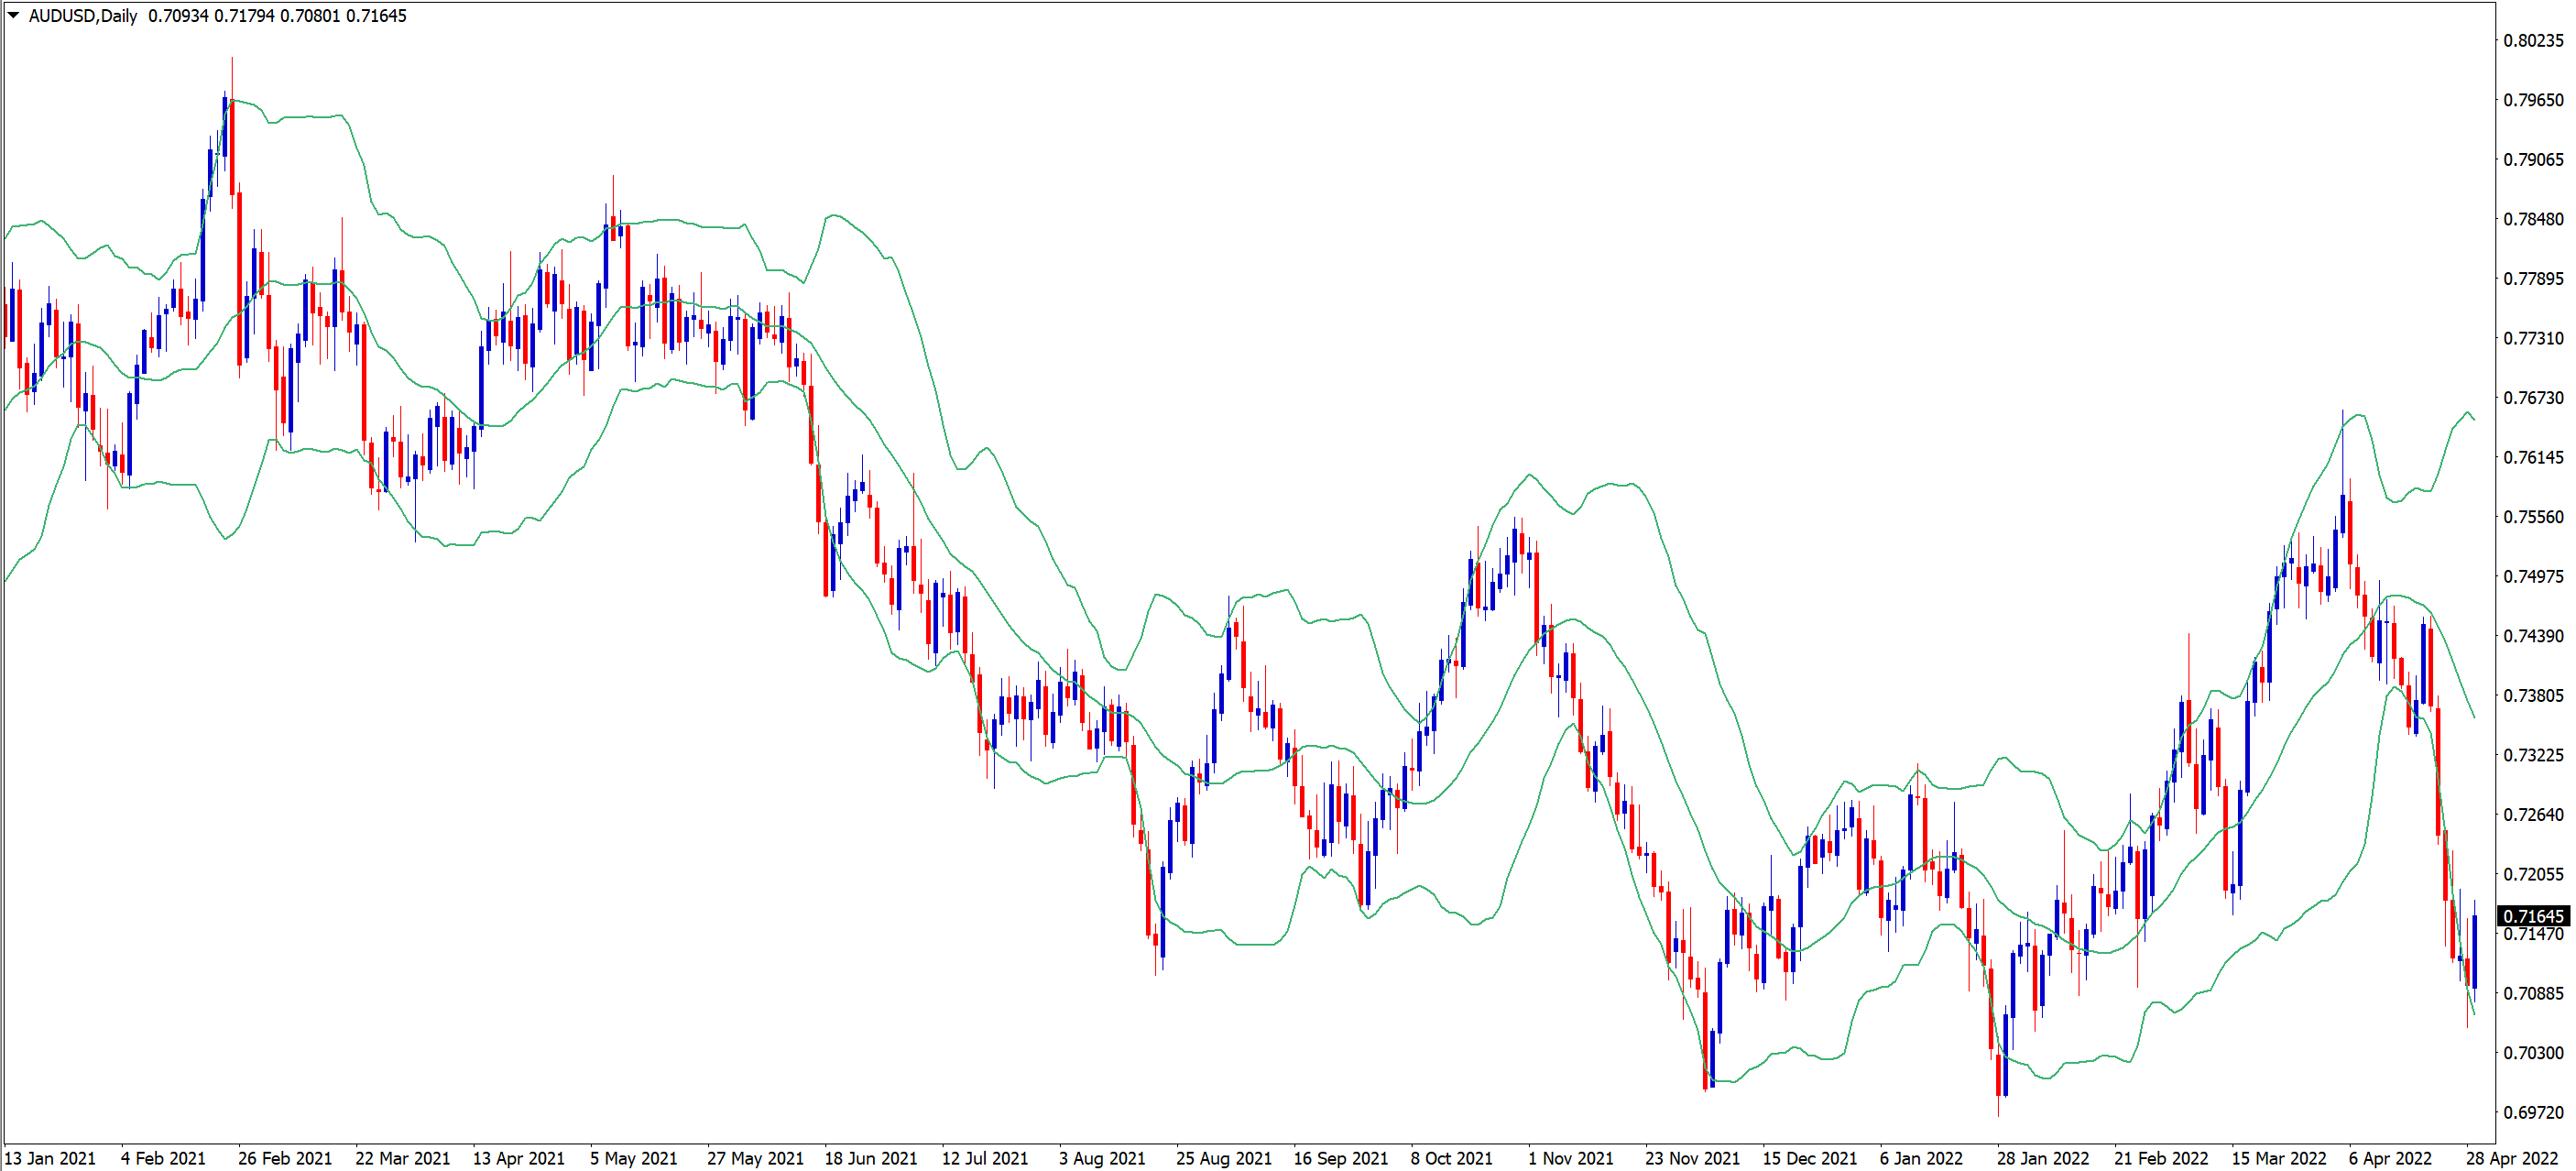Click the 28 Jan 2022 date label

(x=2043, y=1158)
